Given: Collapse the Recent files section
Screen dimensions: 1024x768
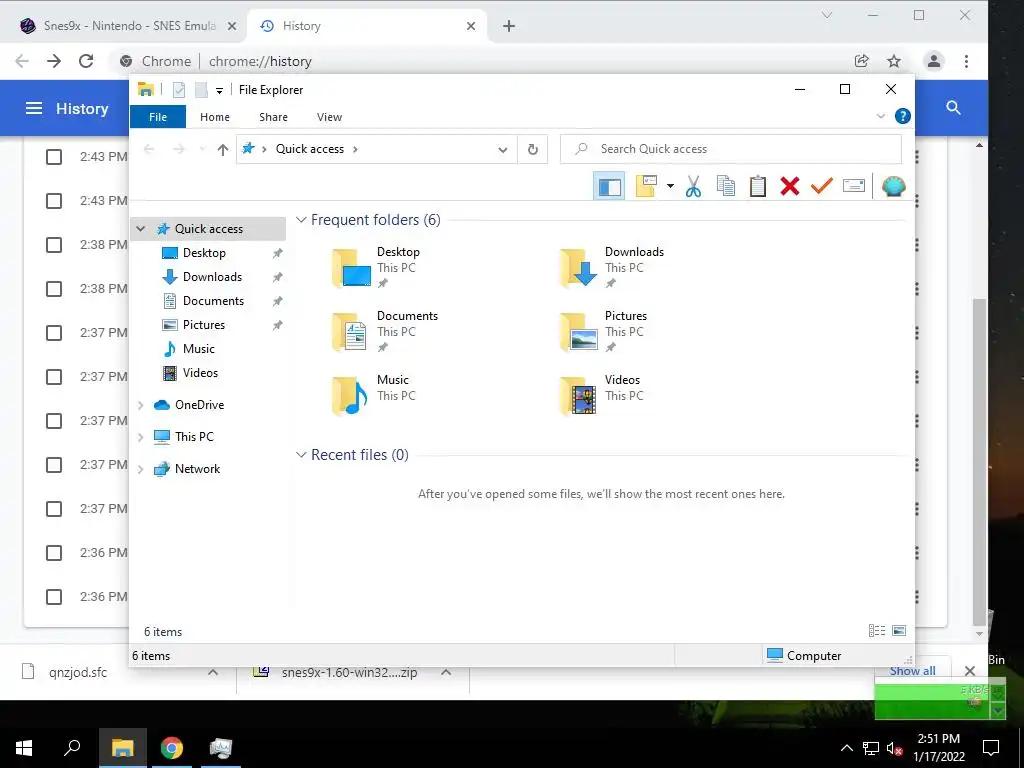Looking at the screenshot, I should tap(301, 455).
